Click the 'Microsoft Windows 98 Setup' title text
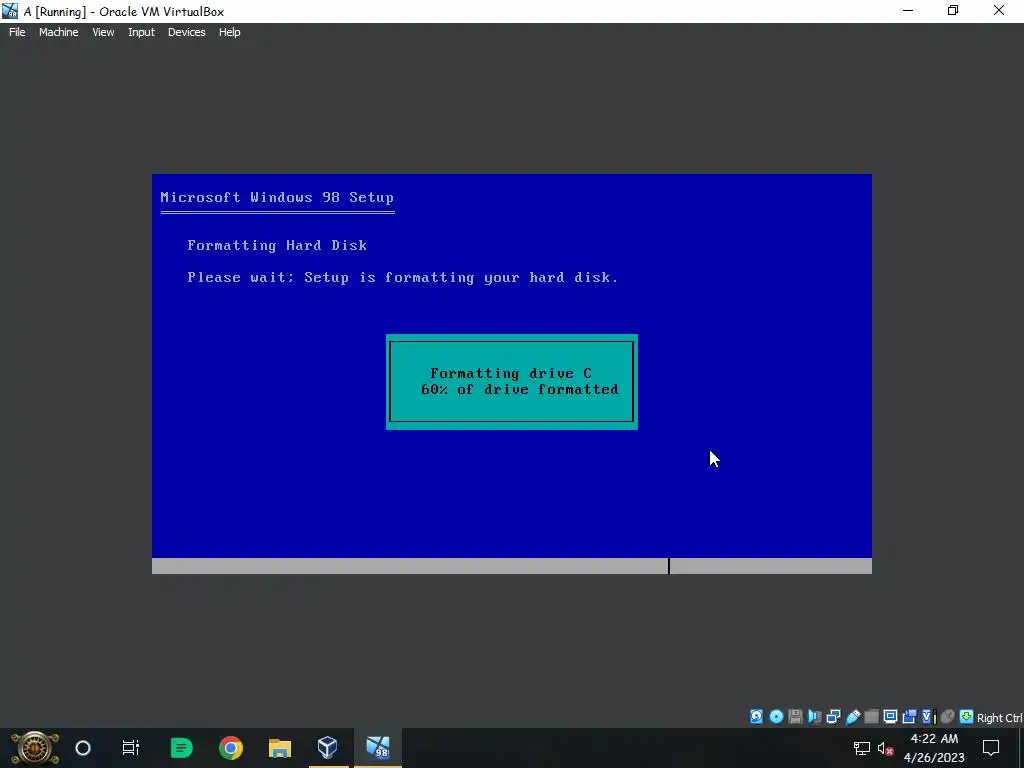The height and width of the screenshot is (768, 1024). tap(277, 197)
